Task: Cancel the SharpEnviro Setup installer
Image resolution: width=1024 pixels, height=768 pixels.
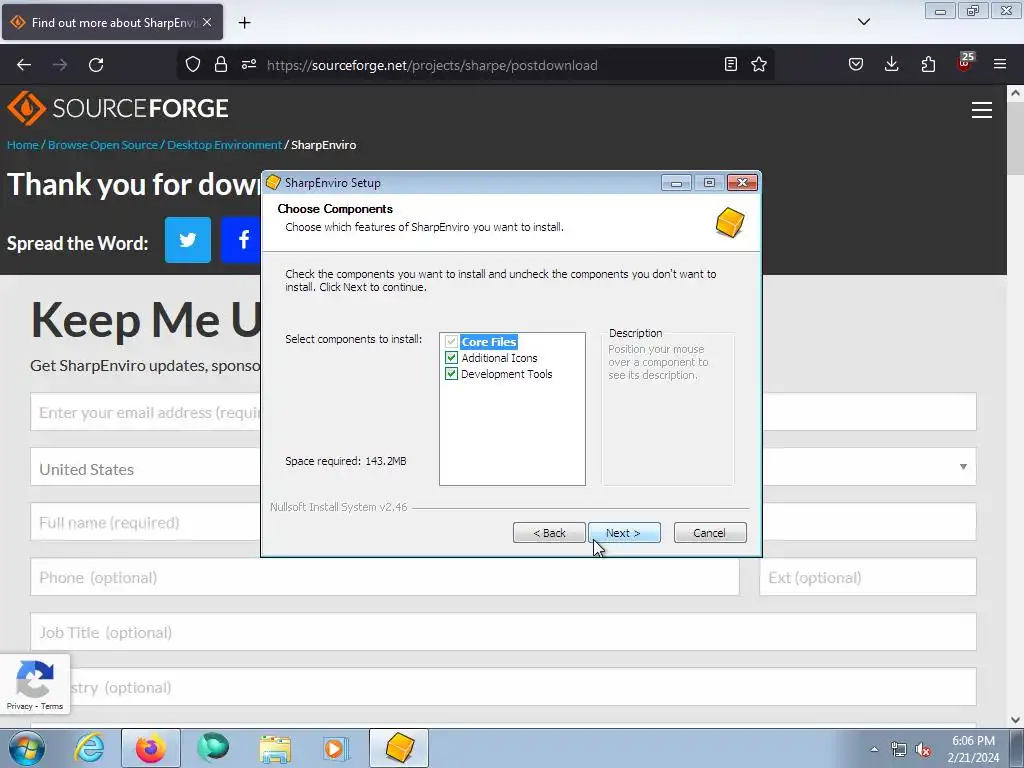Action: (x=710, y=533)
